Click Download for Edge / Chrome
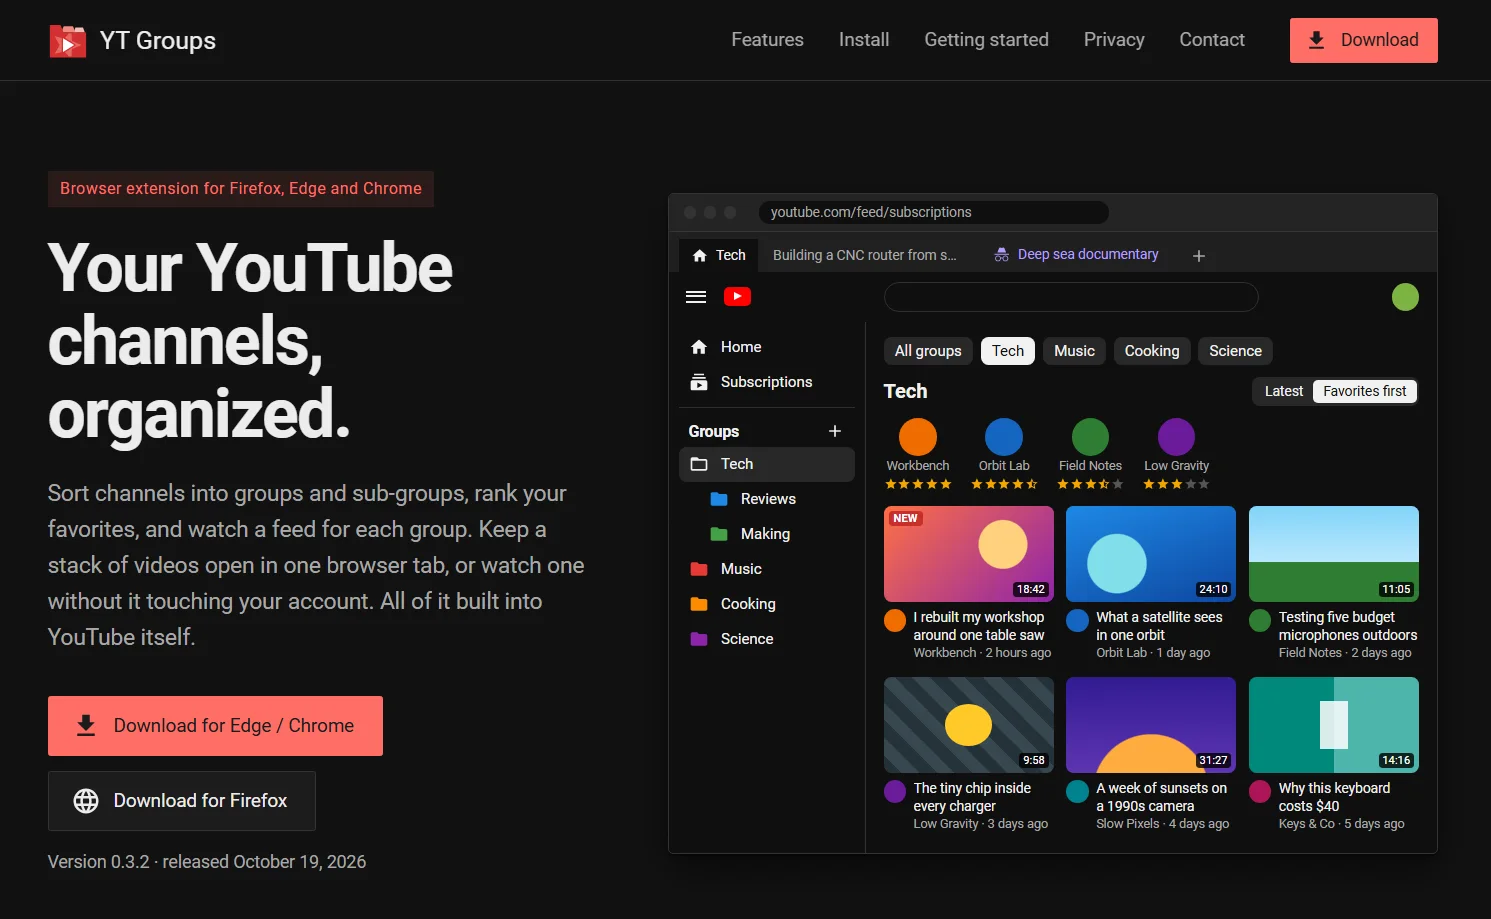The image size is (1491, 919). [x=215, y=726]
